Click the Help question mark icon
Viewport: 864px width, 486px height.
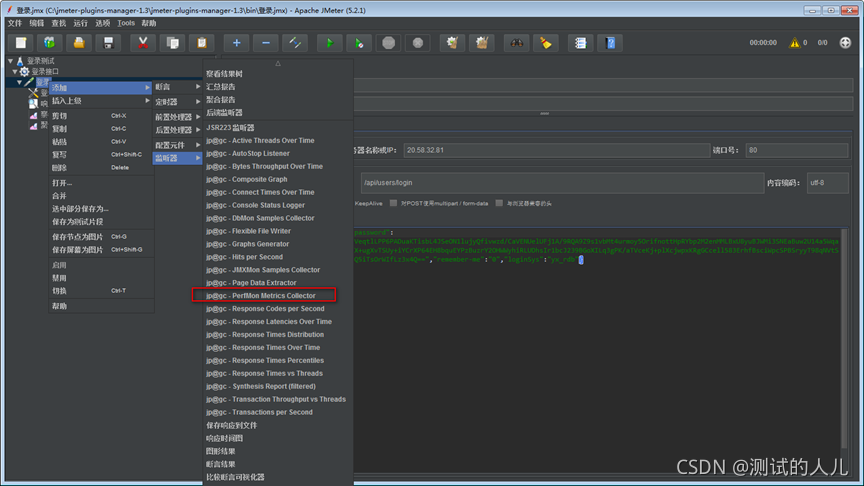(610, 43)
